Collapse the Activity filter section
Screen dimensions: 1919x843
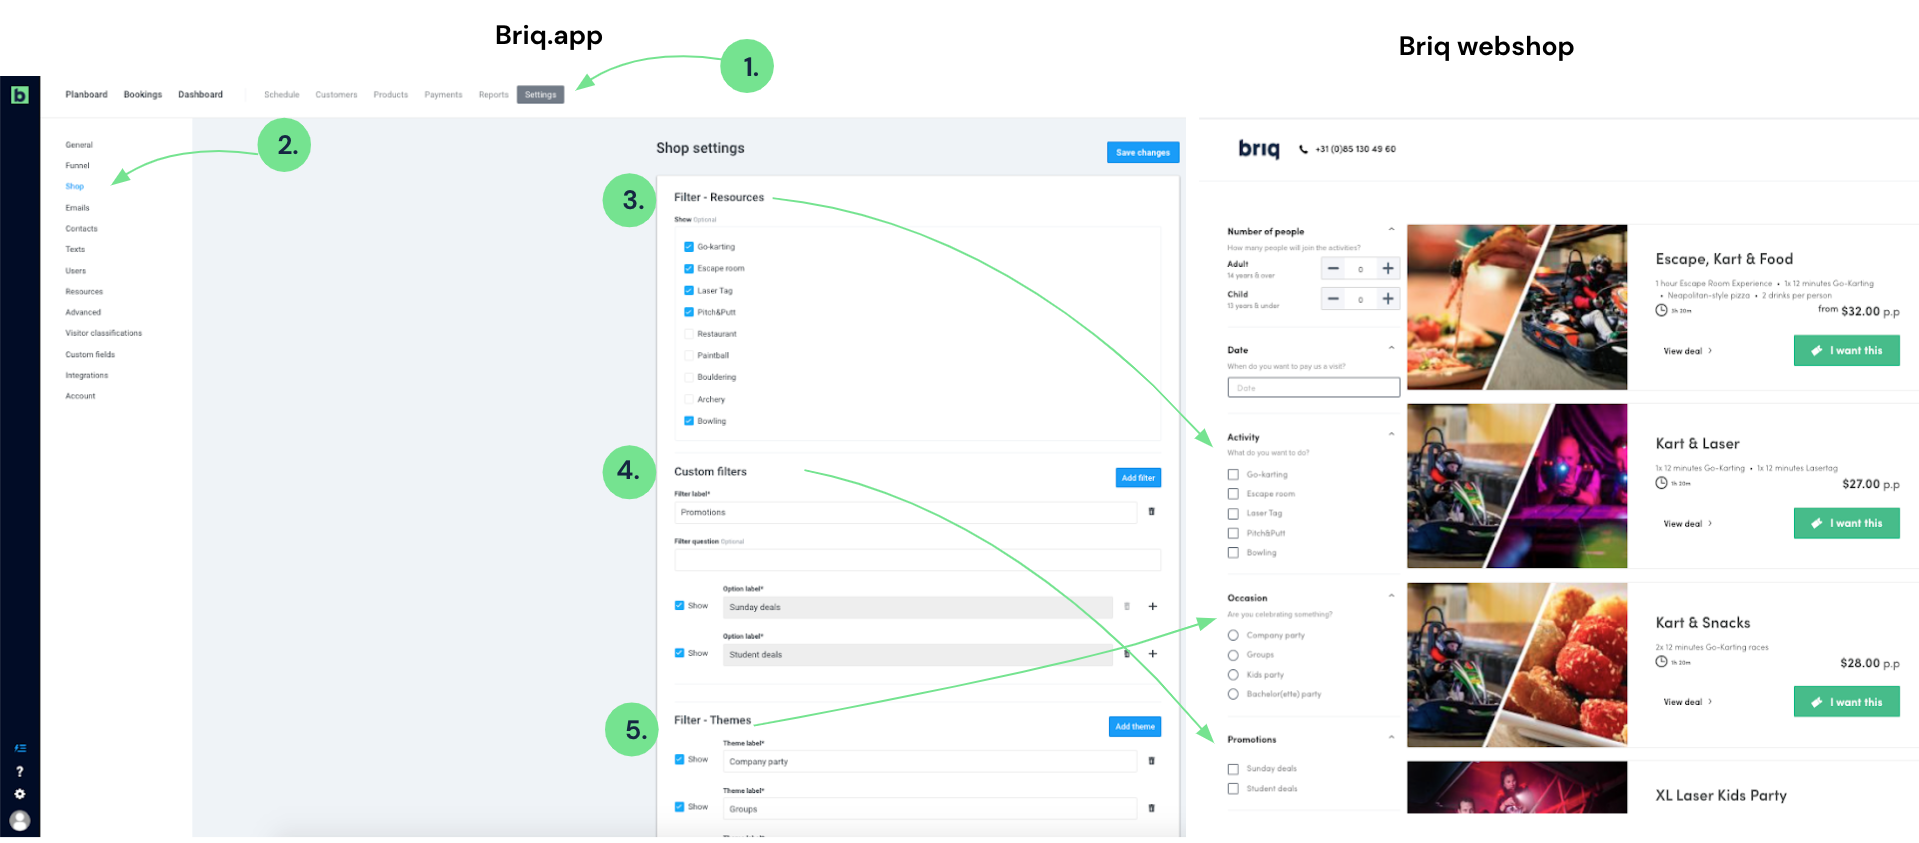(x=1391, y=434)
